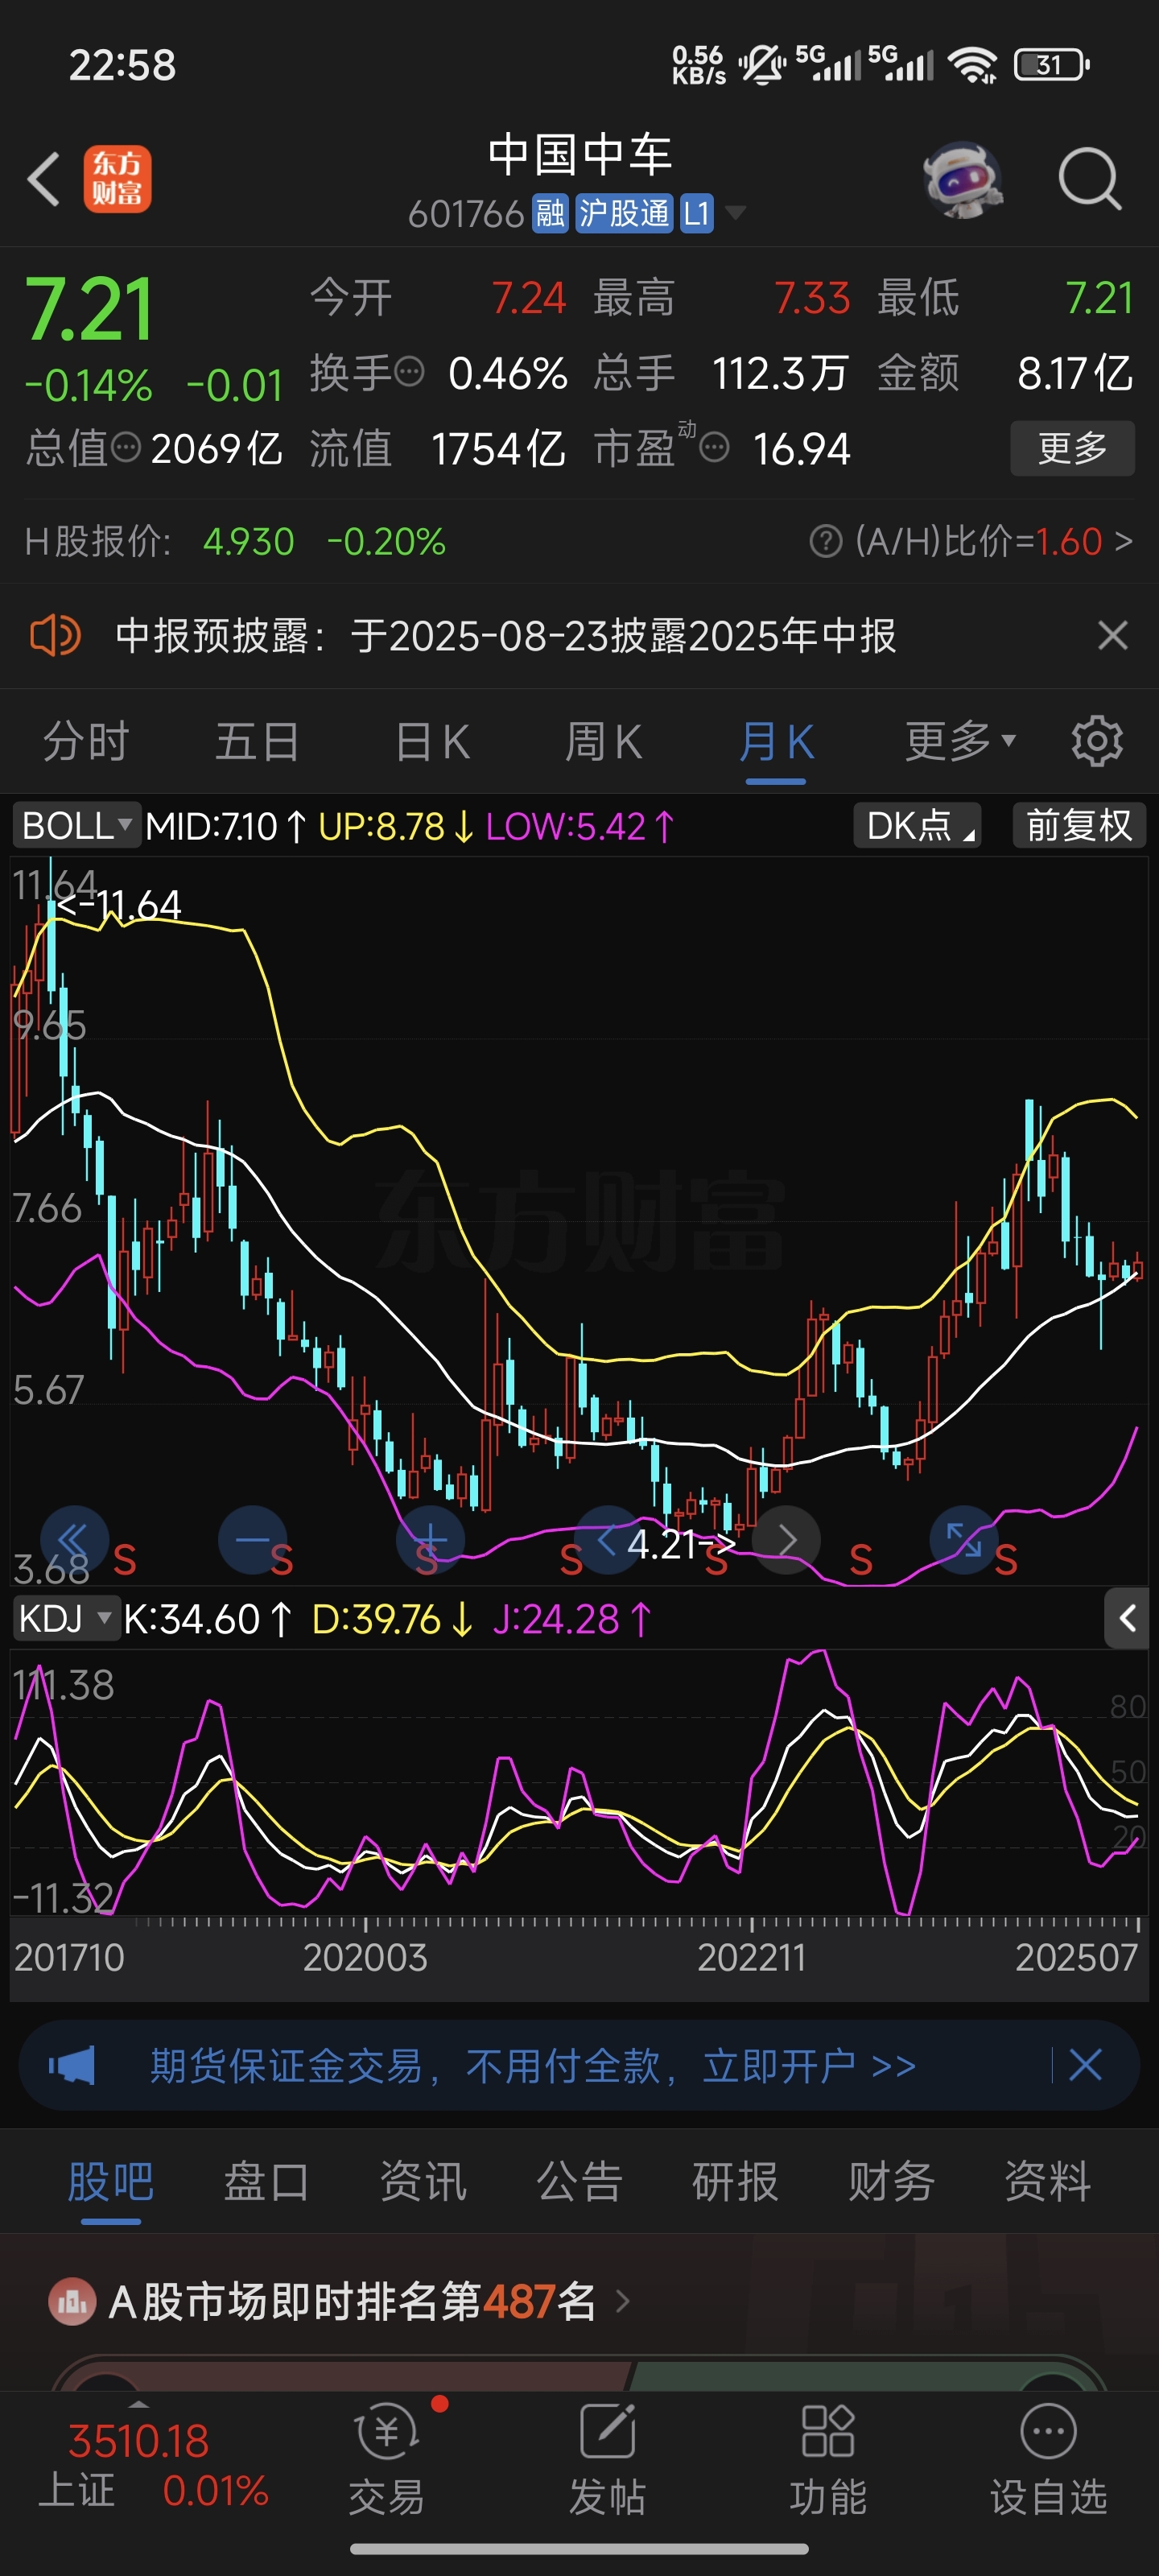Viewport: 1159px width, 2576px height.
Task: Zoom in chart with plus button
Action: point(430,1540)
